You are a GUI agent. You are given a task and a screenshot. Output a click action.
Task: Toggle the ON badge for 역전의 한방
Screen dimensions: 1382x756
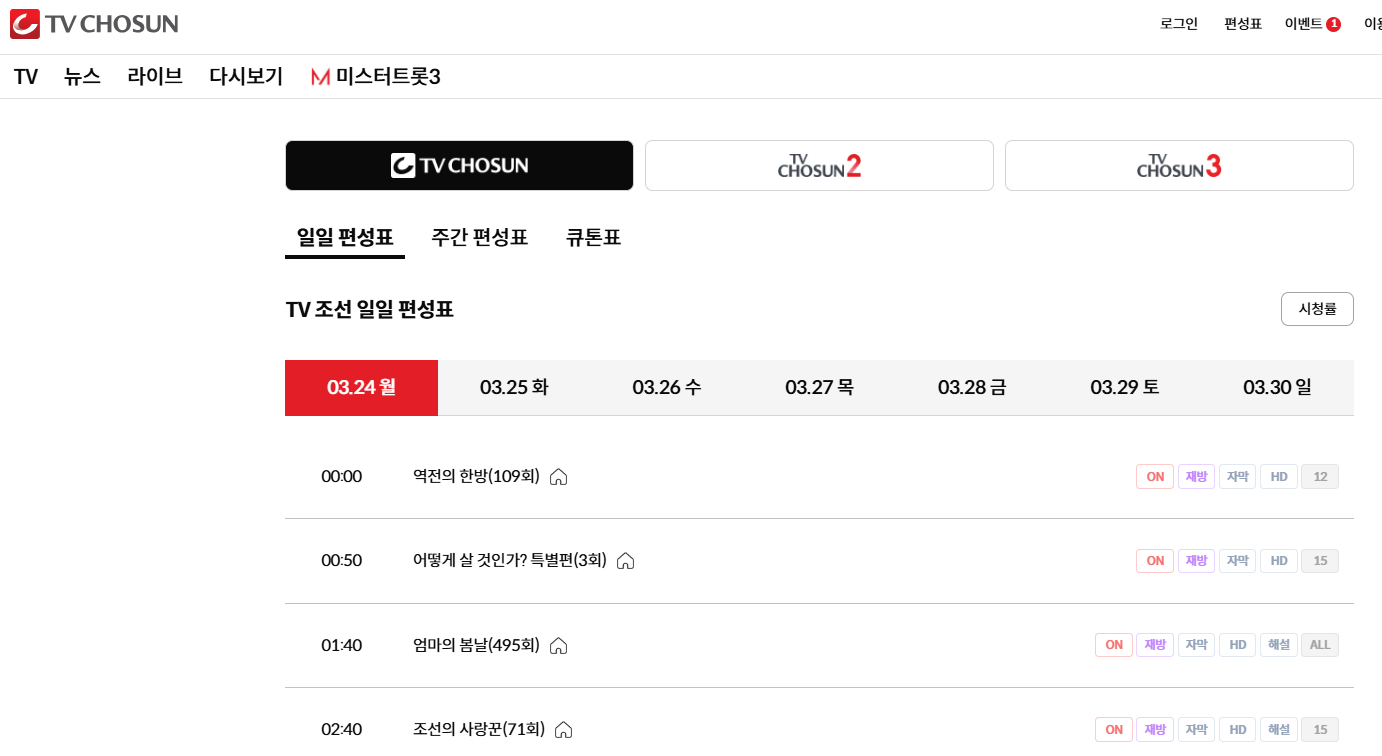click(1154, 476)
